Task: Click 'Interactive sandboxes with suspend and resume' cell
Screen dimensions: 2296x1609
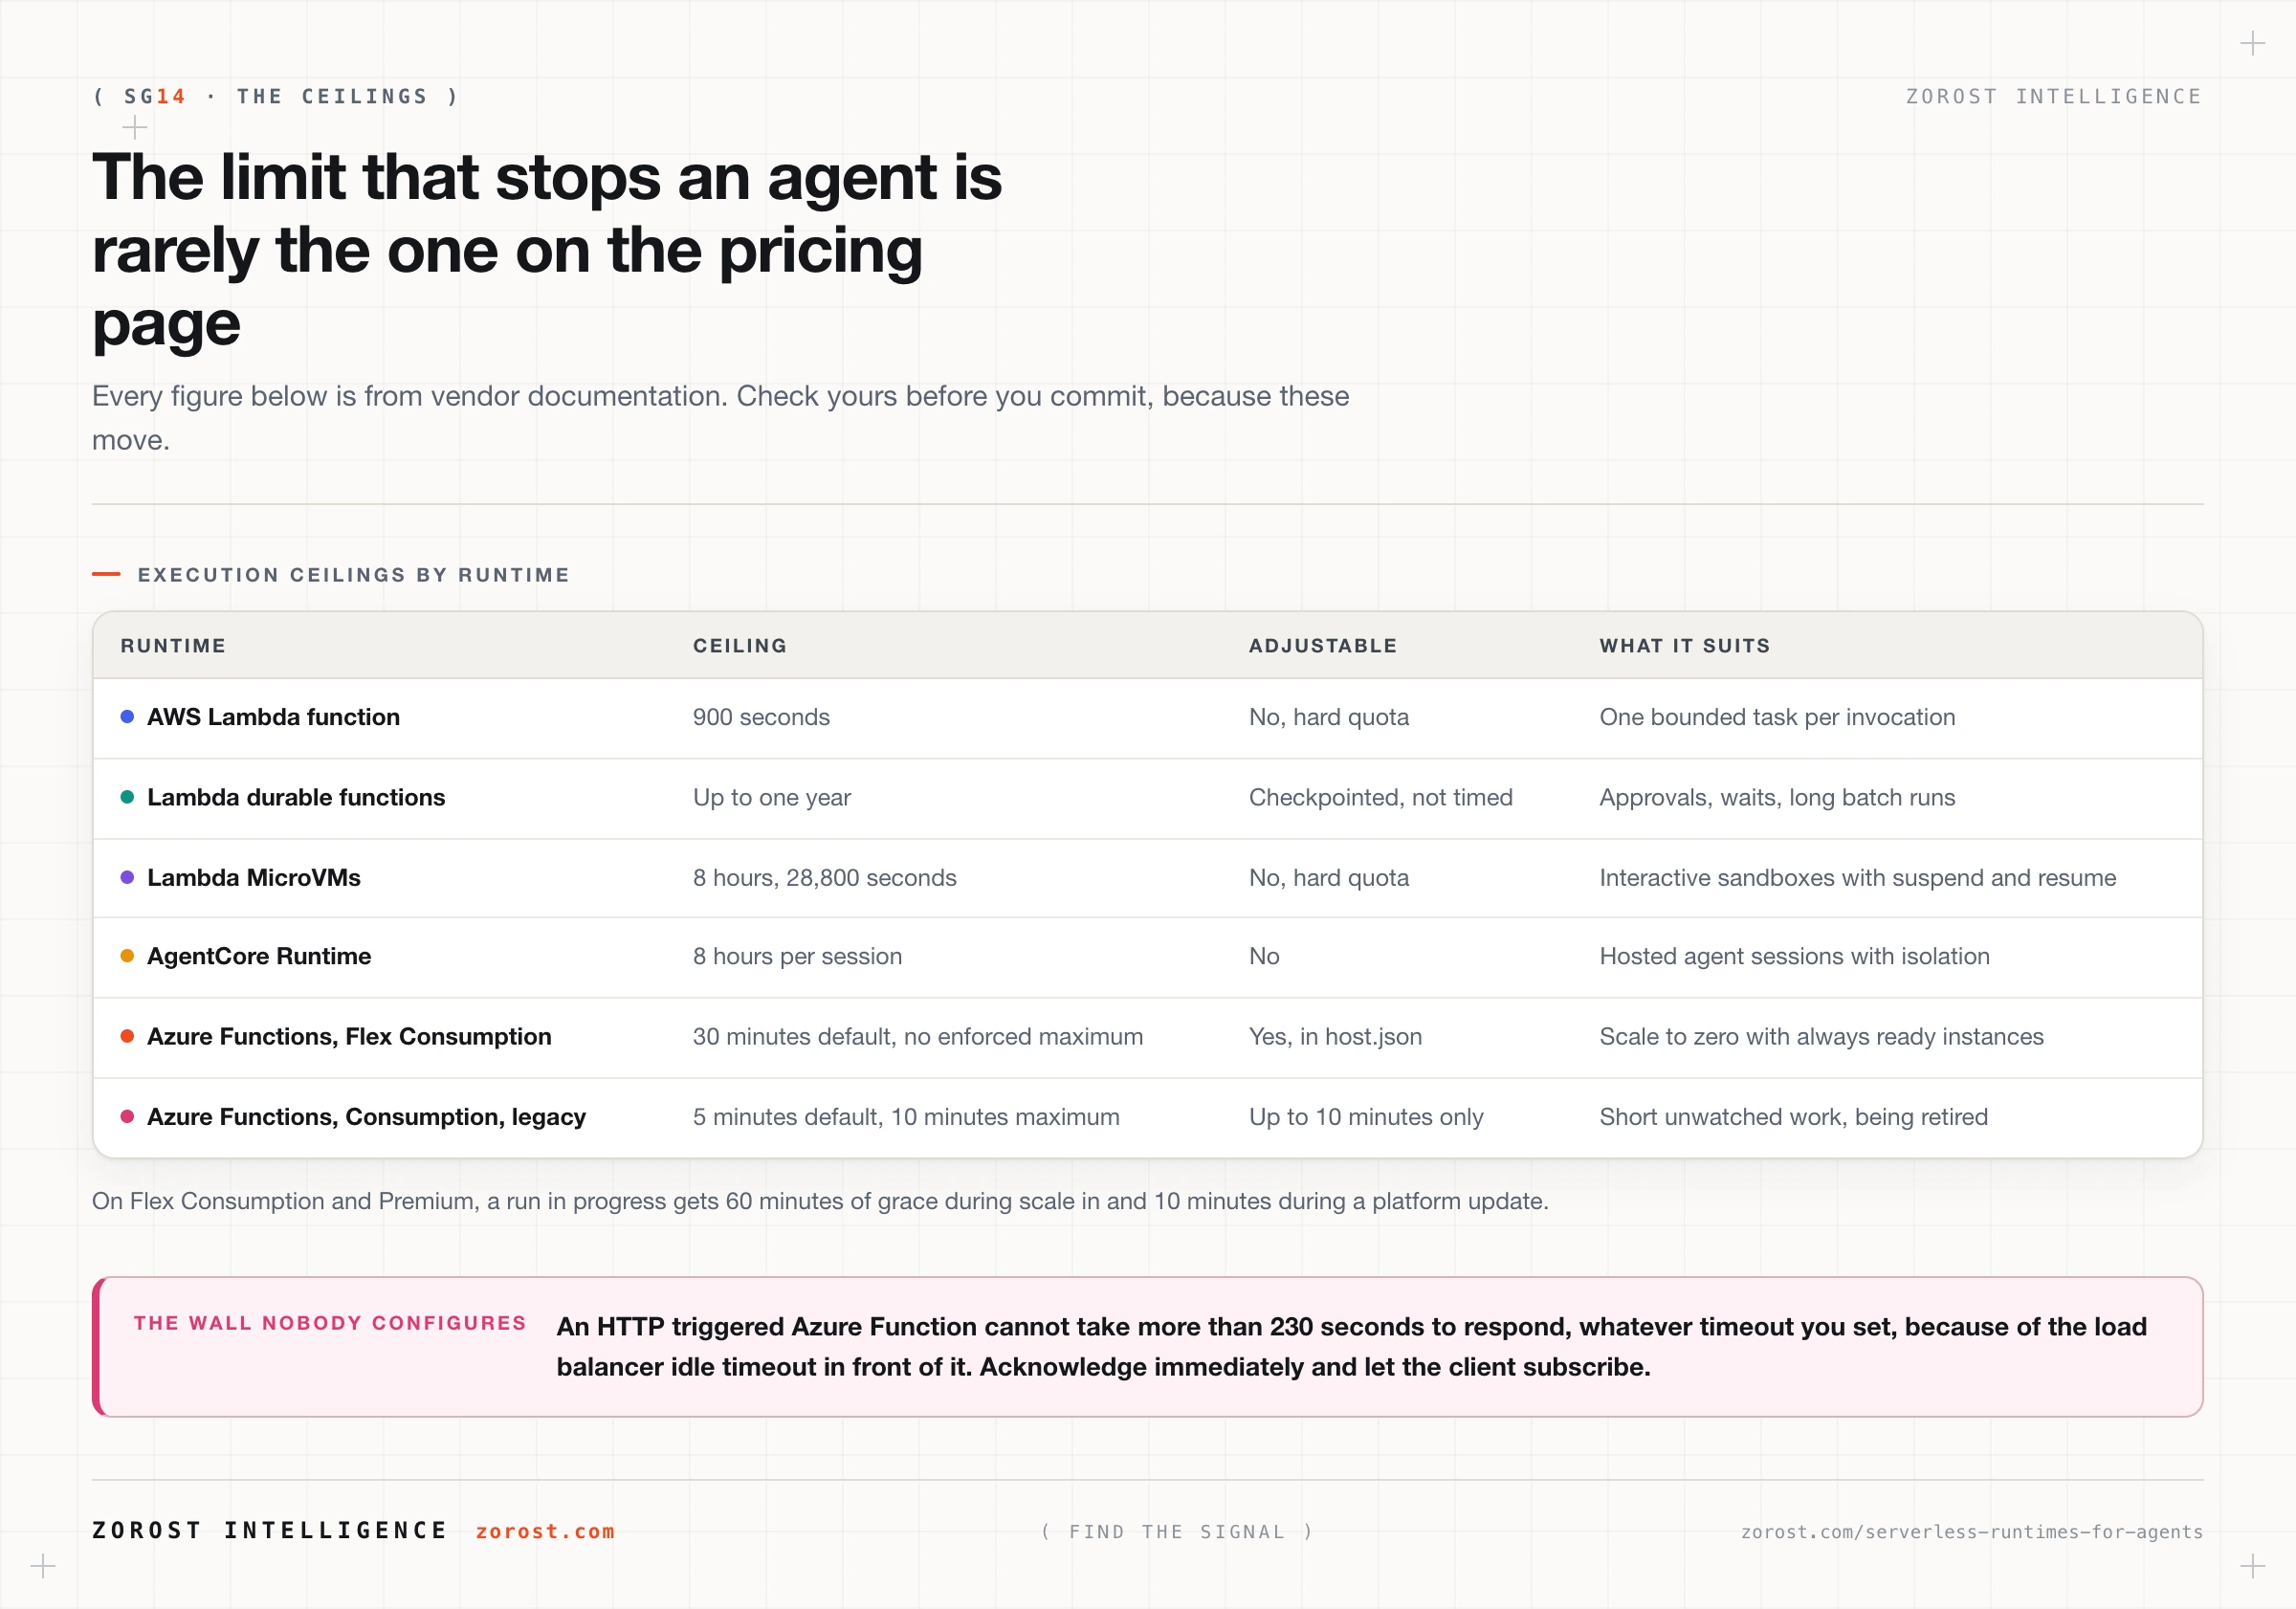Action: tap(1858, 877)
